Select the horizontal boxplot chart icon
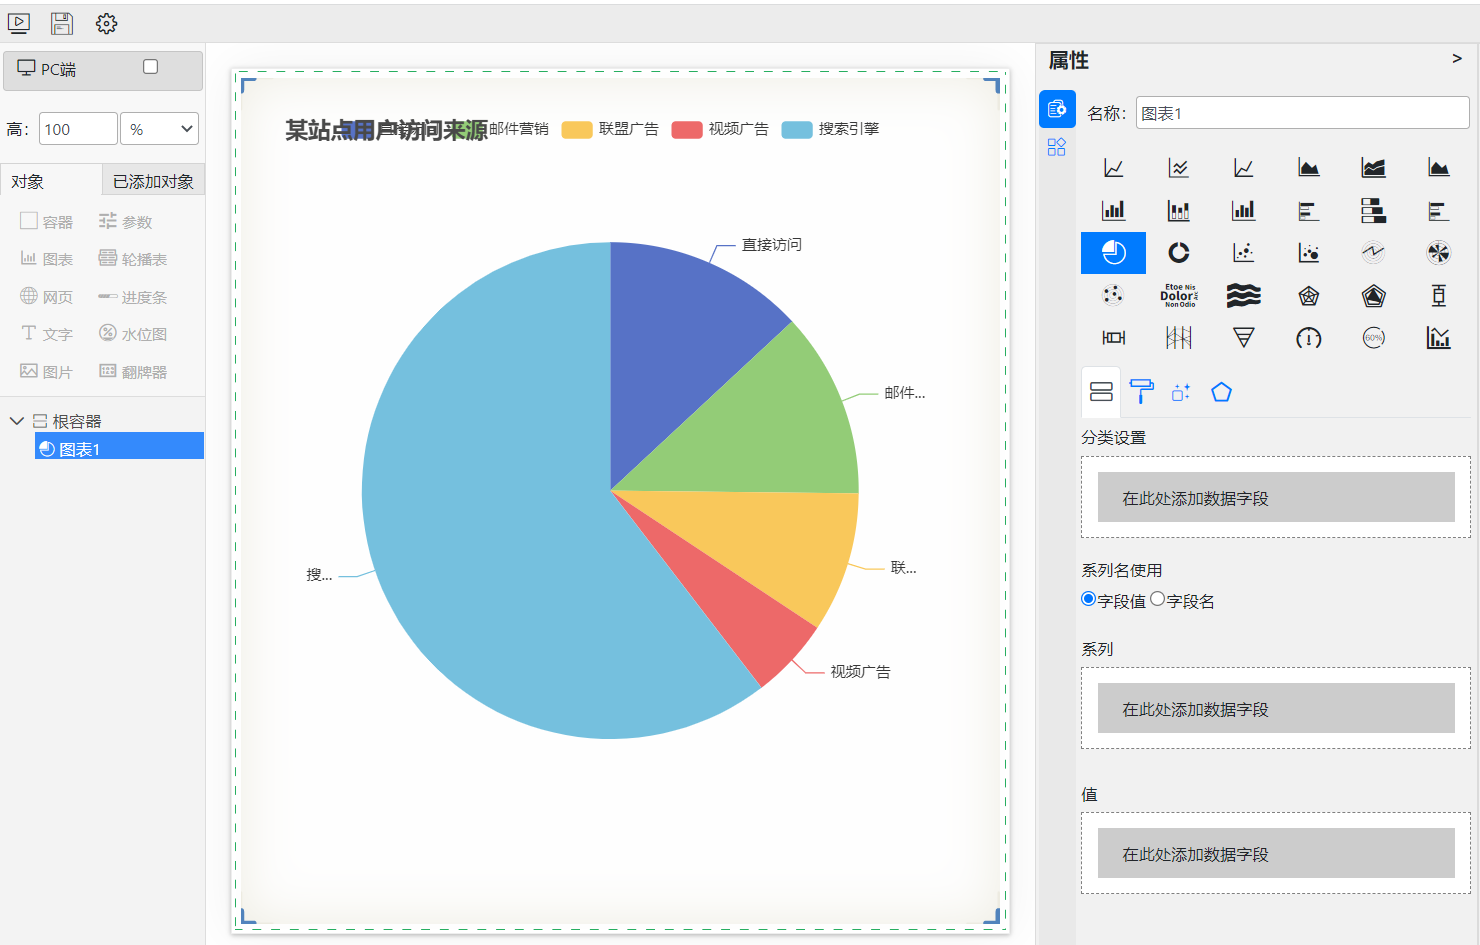The width and height of the screenshot is (1480, 945). pos(1113,338)
